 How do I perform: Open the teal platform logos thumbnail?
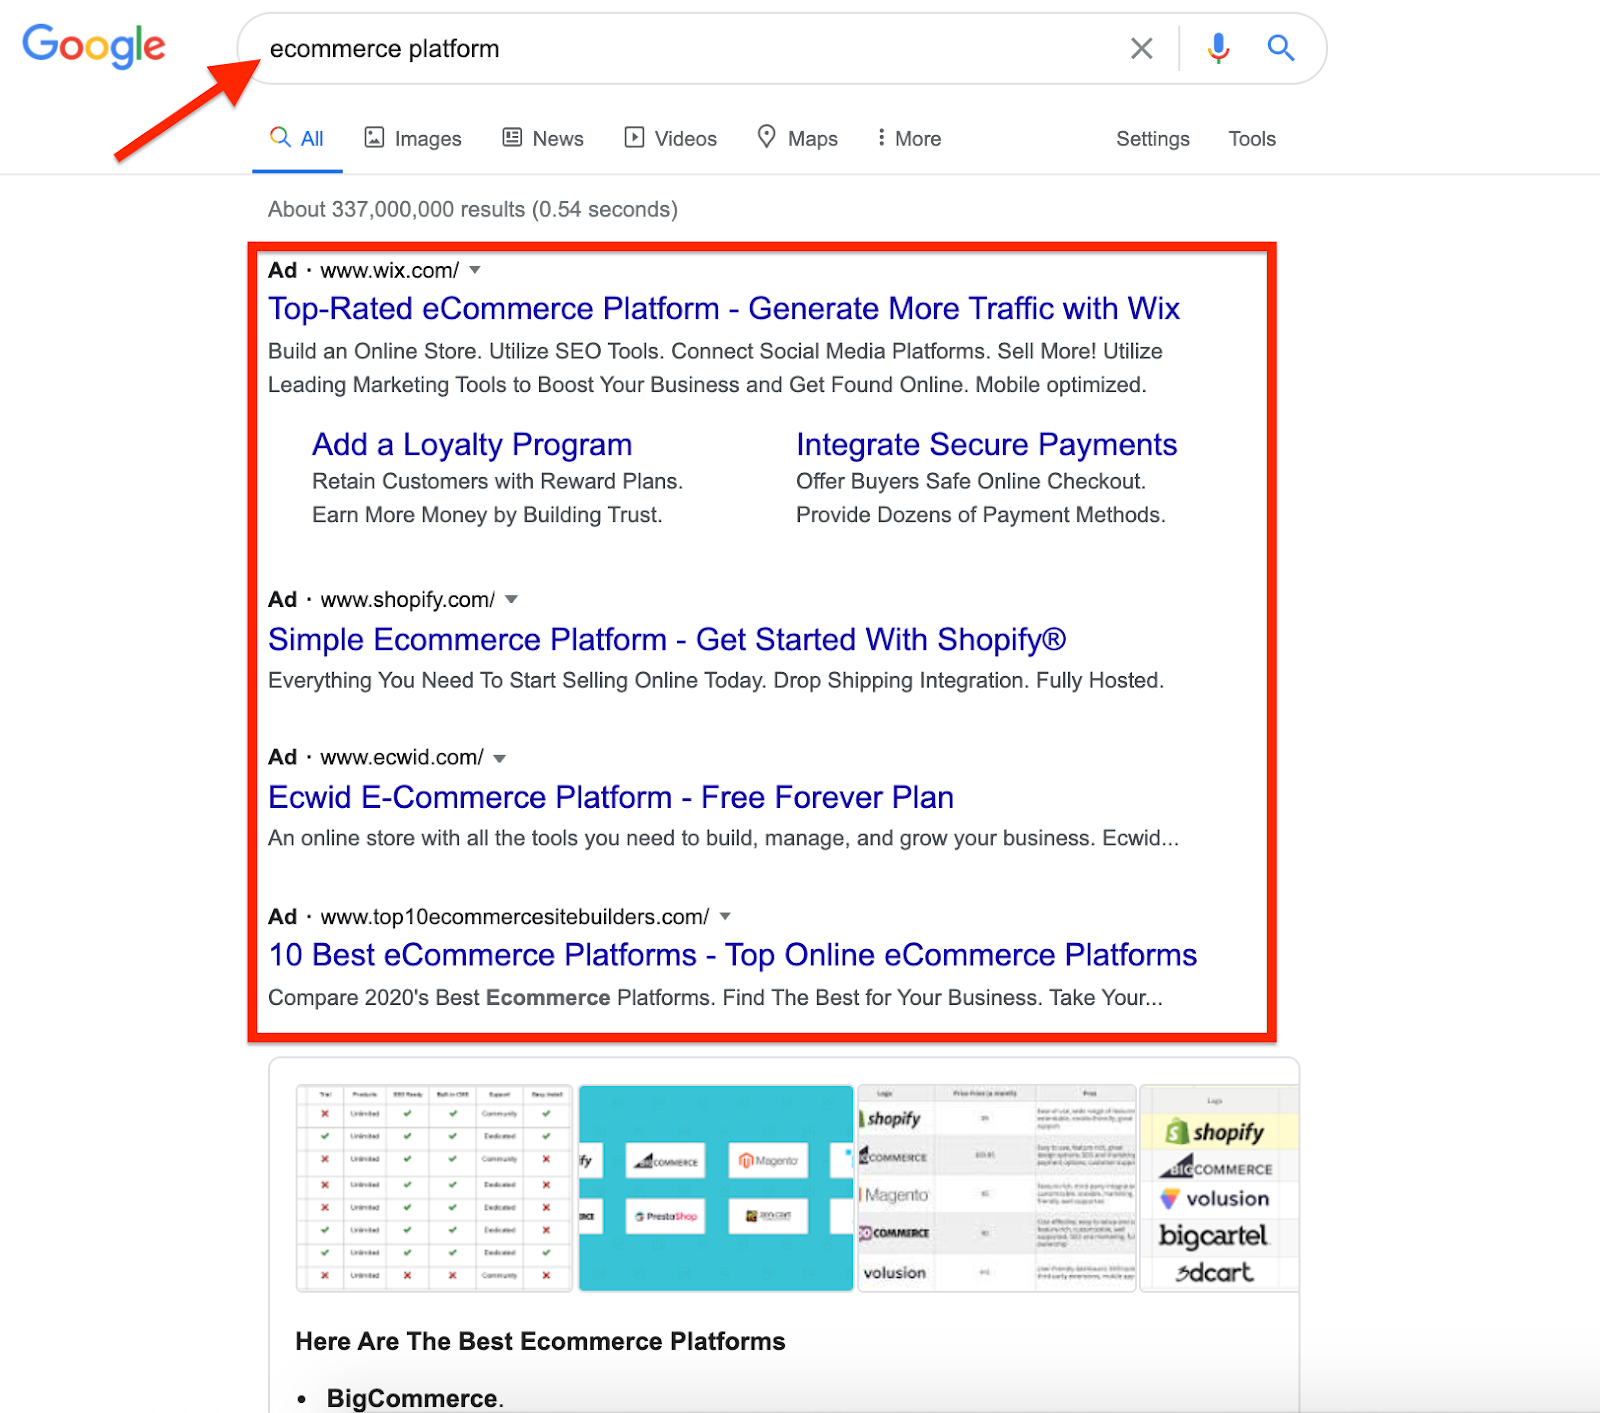point(716,1188)
